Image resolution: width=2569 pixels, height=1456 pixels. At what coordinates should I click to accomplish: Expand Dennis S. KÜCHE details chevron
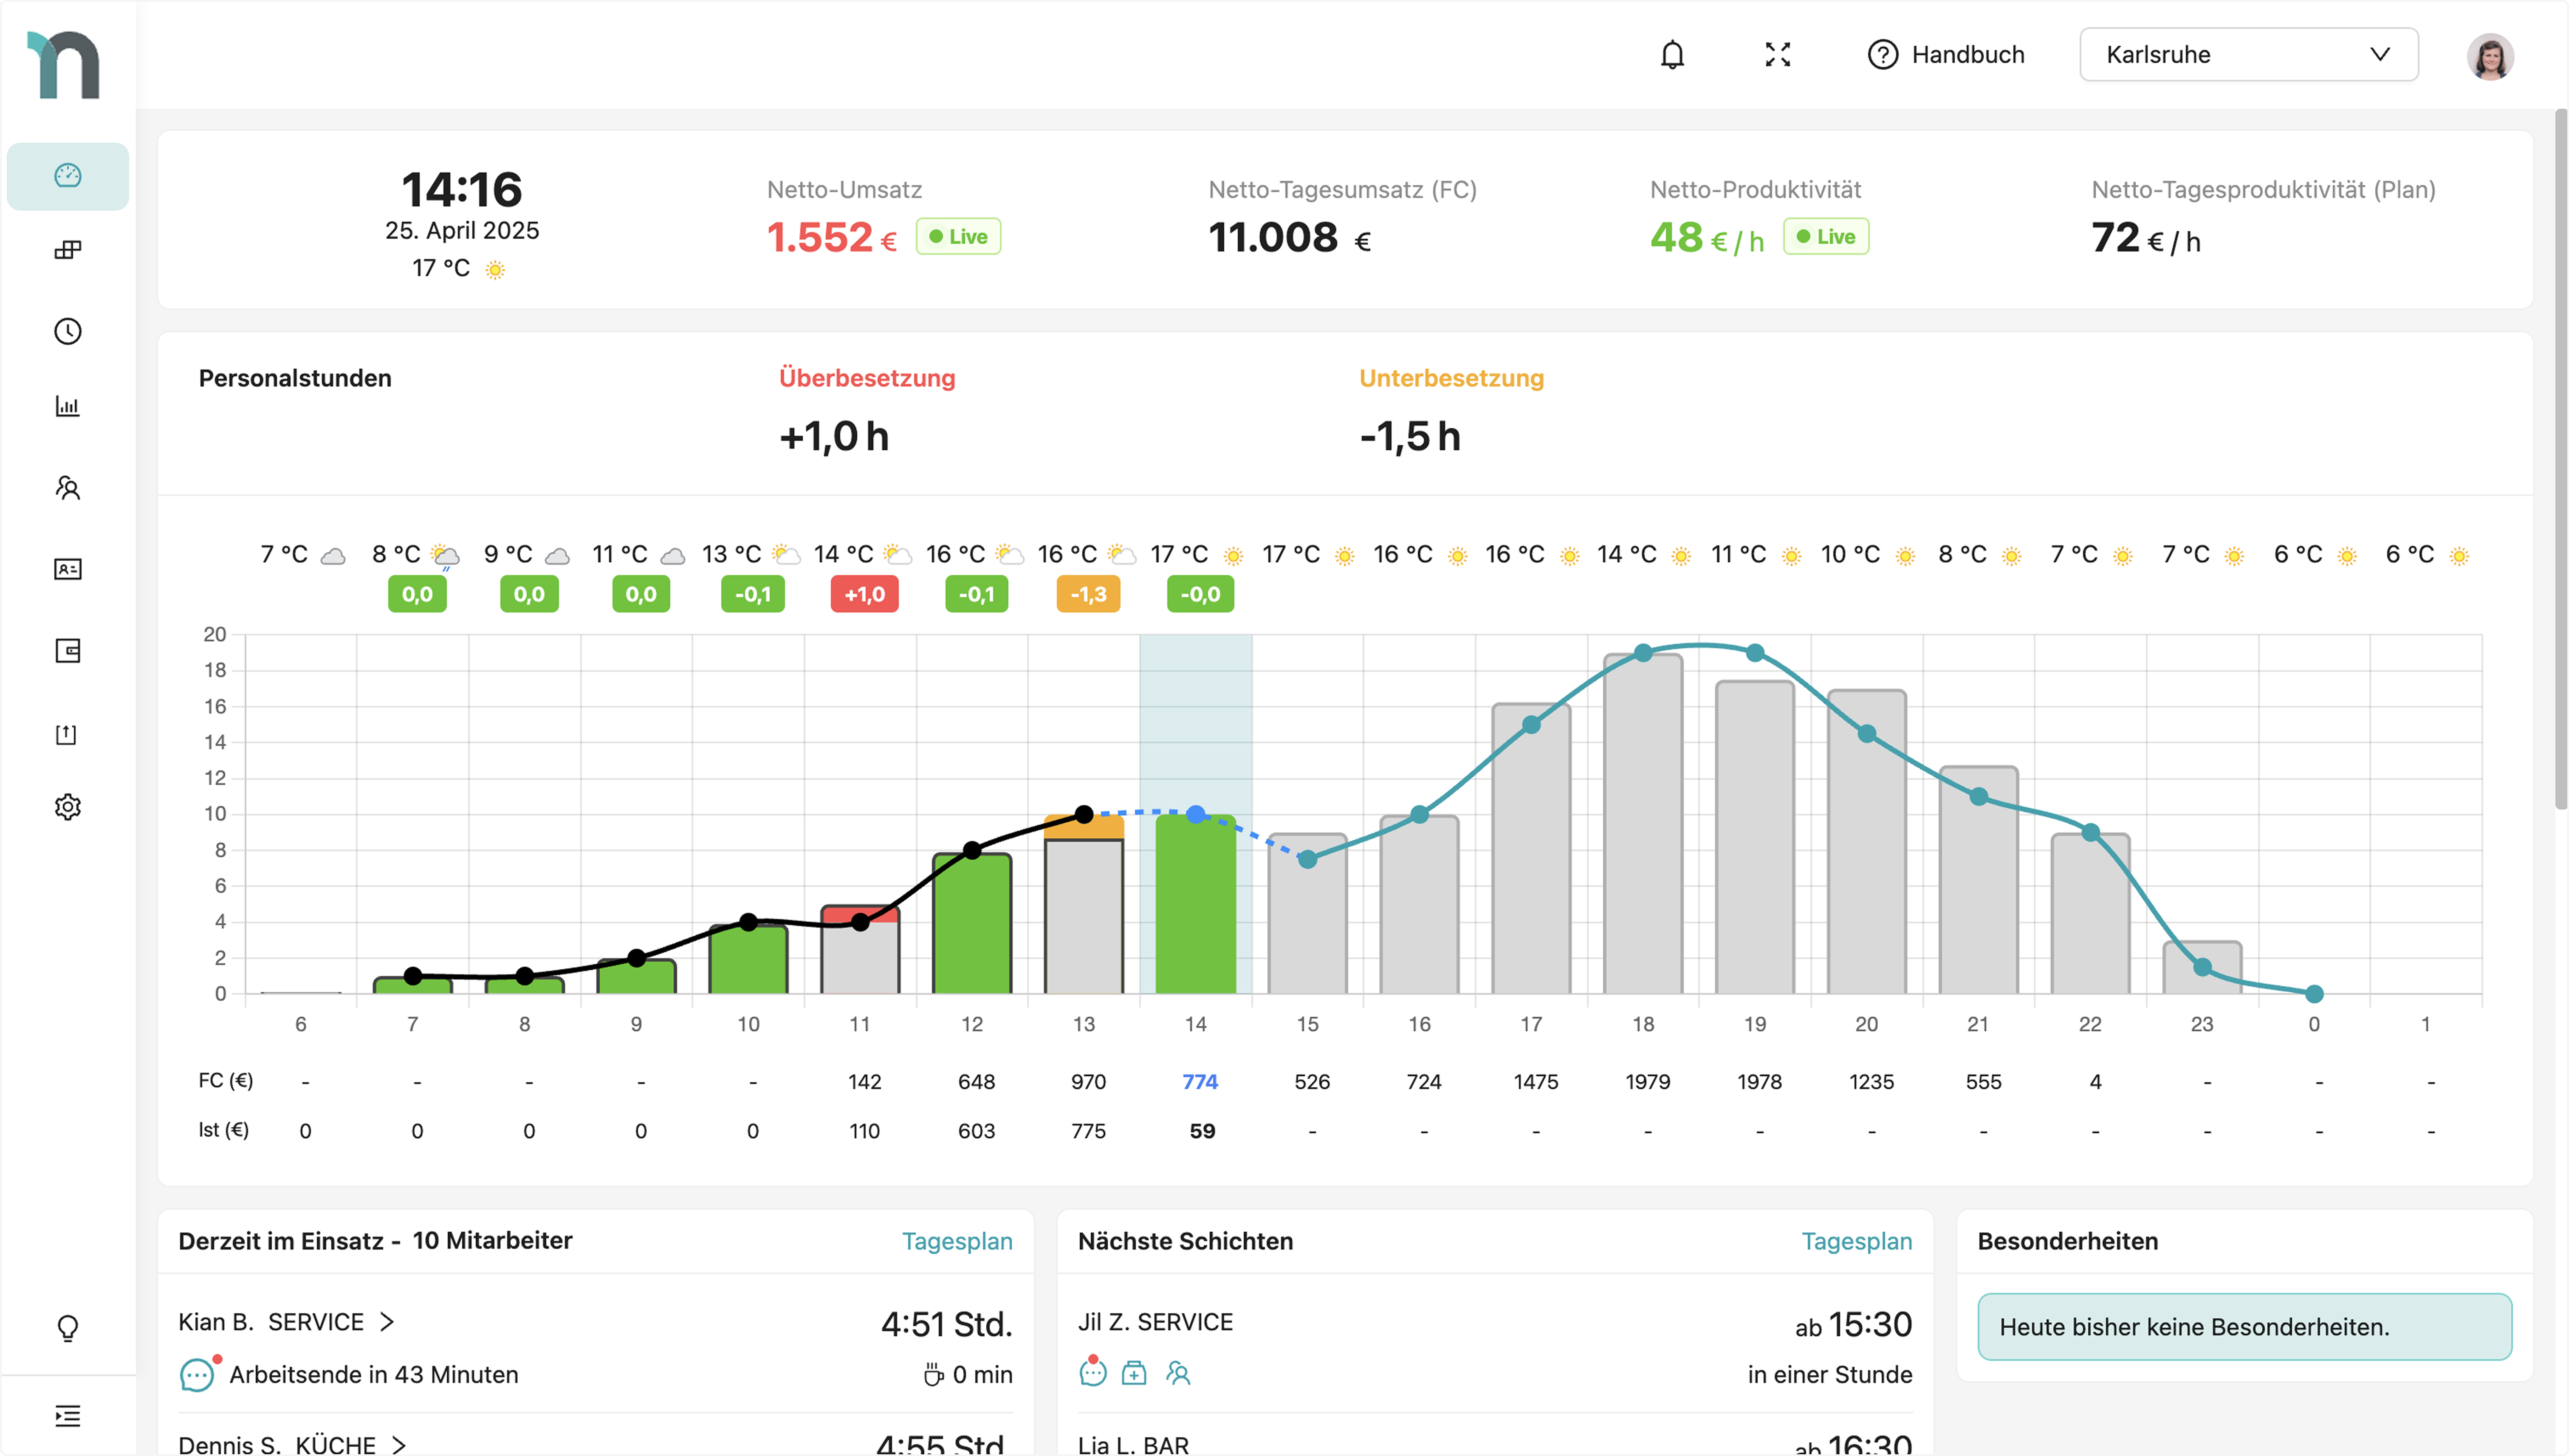tap(399, 1445)
